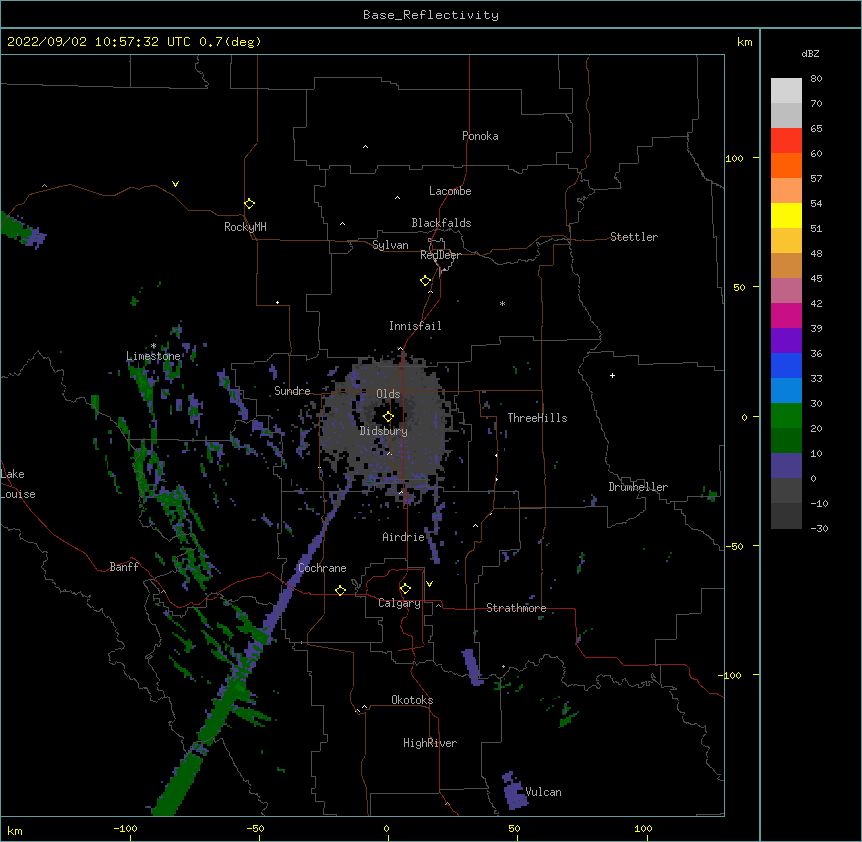Click the 39 dBZ purple legend swatch
The image size is (862, 842).
[786, 340]
